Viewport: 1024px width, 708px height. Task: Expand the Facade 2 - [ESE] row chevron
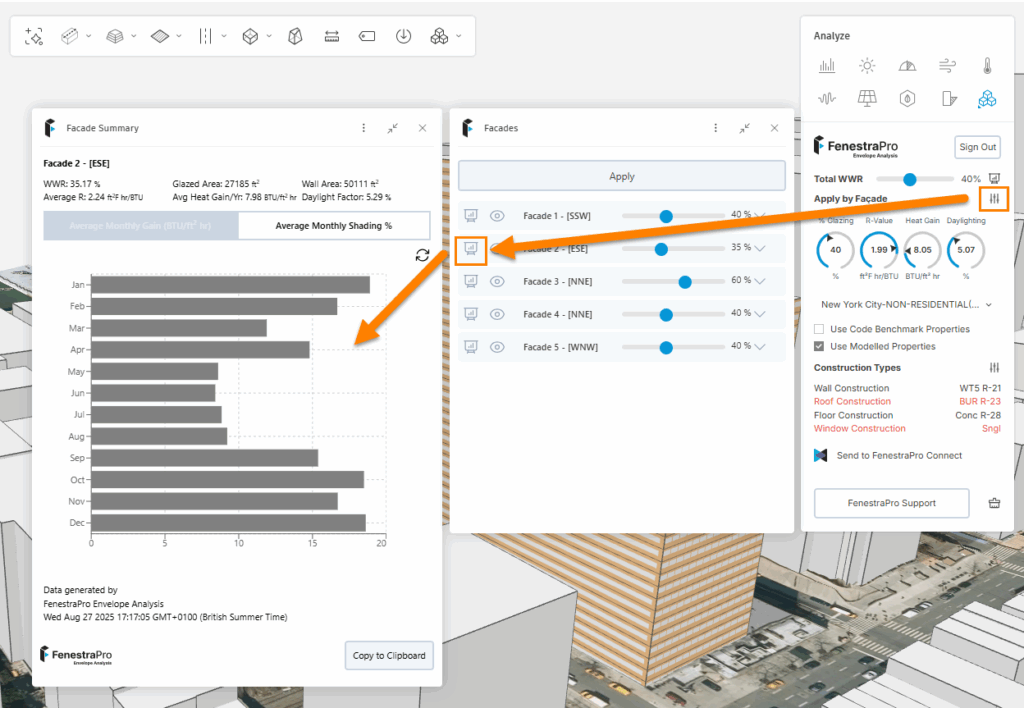[760, 248]
